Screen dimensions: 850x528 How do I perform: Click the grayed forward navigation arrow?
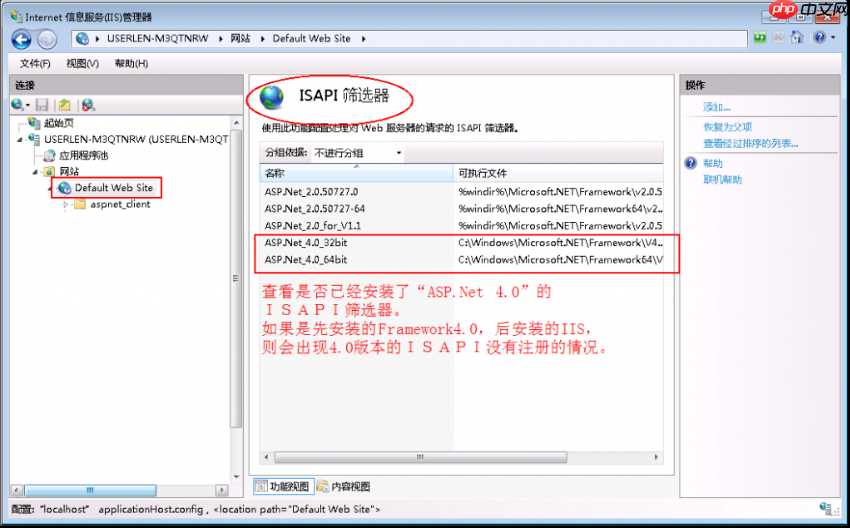click(x=47, y=39)
